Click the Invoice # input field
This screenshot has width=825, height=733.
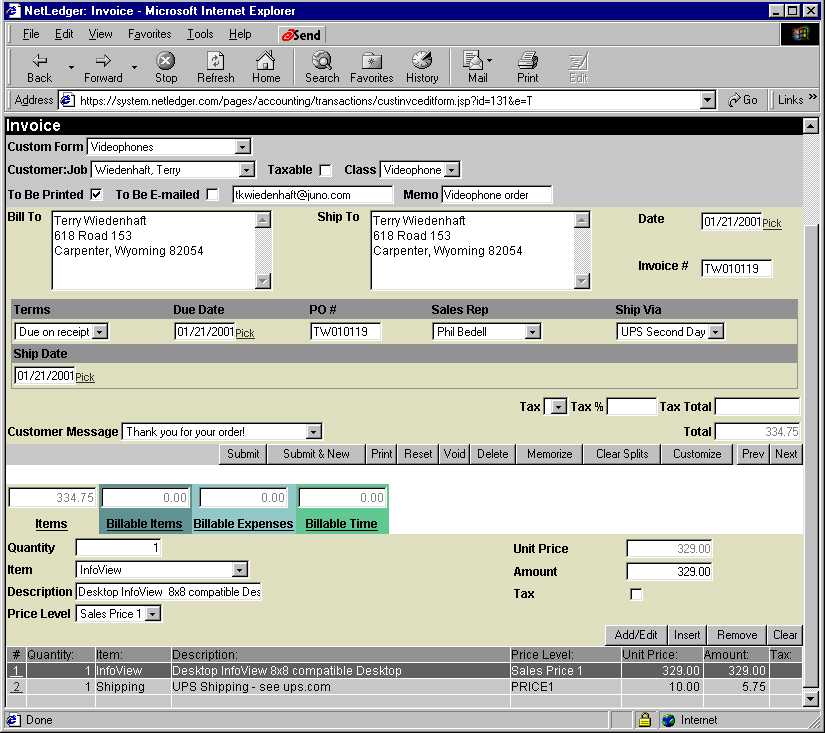point(736,268)
